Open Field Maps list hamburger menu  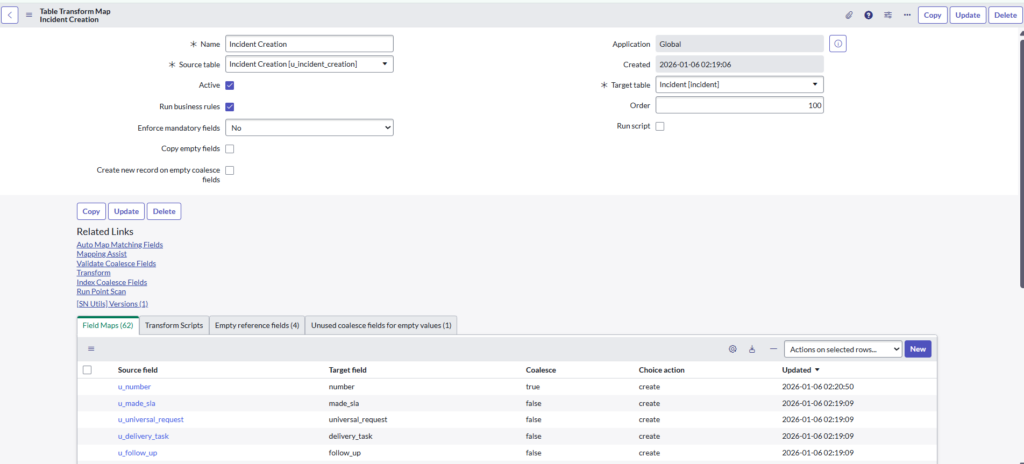pos(91,349)
